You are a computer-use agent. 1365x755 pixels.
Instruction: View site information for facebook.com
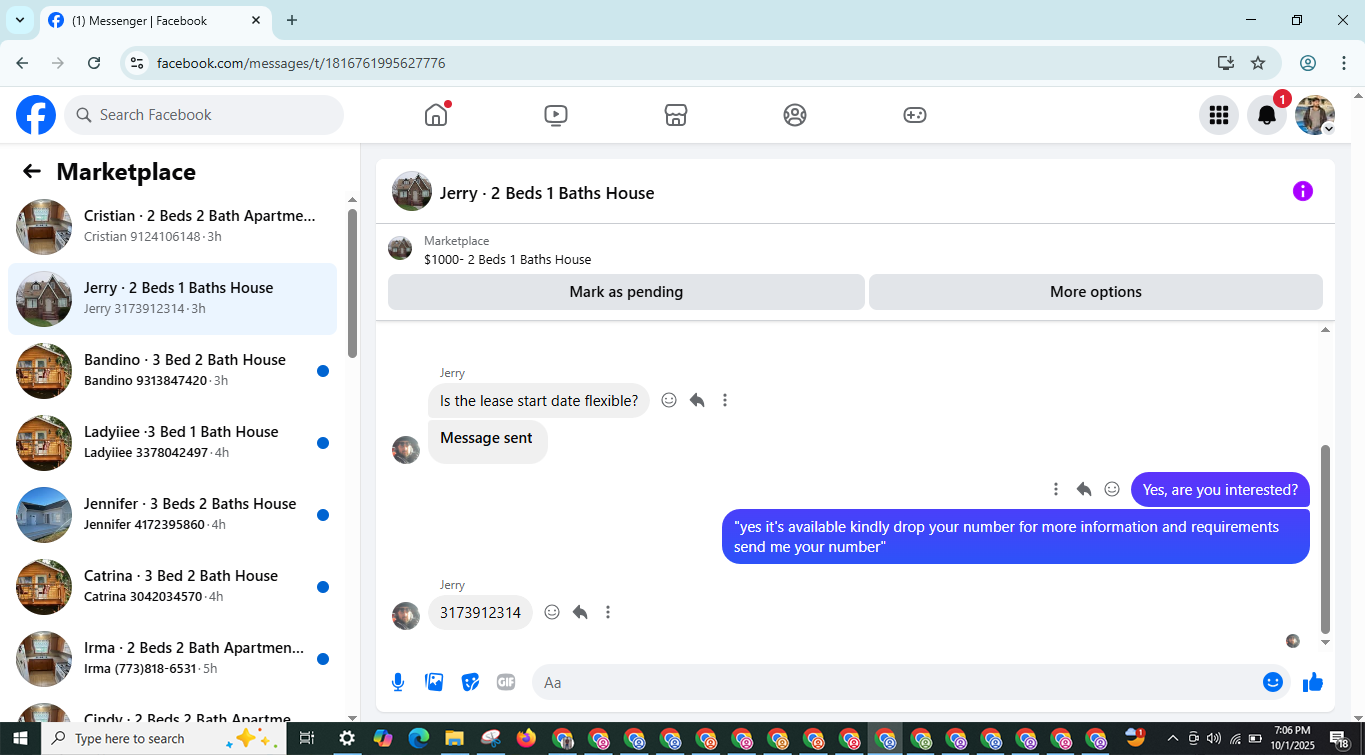click(x=138, y=63)
